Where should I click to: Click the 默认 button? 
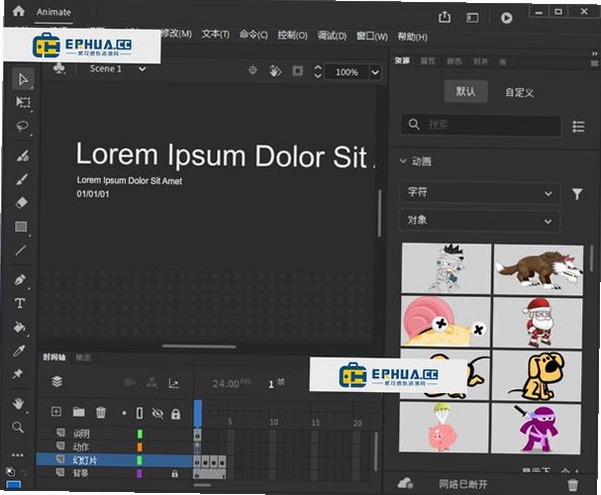[x=466, y=91]
